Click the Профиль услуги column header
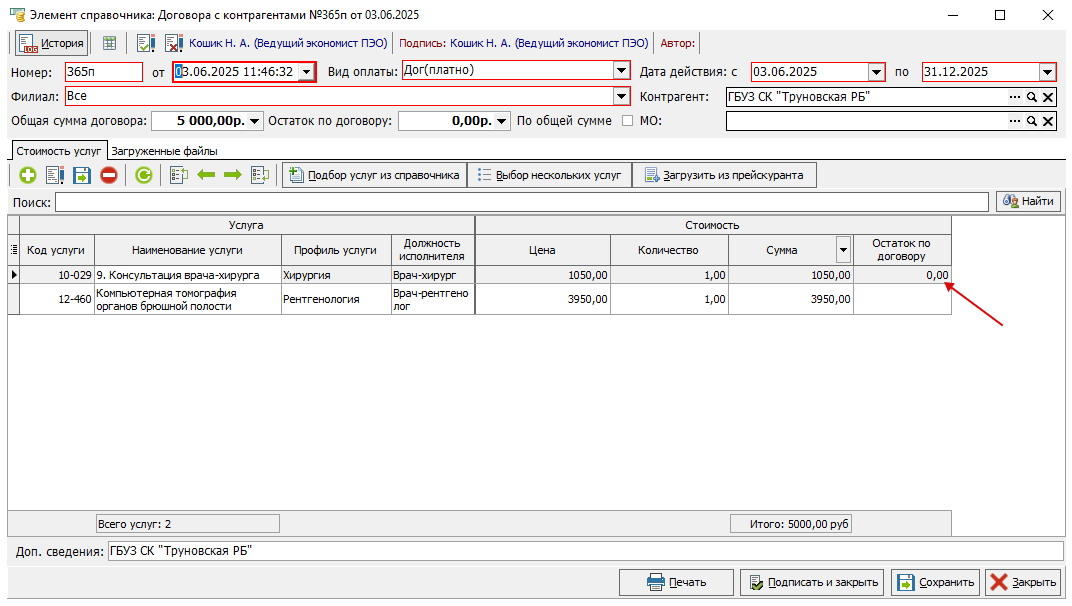Image resolution: width=1072 pixels, height=606 pixels. (336, 250)
